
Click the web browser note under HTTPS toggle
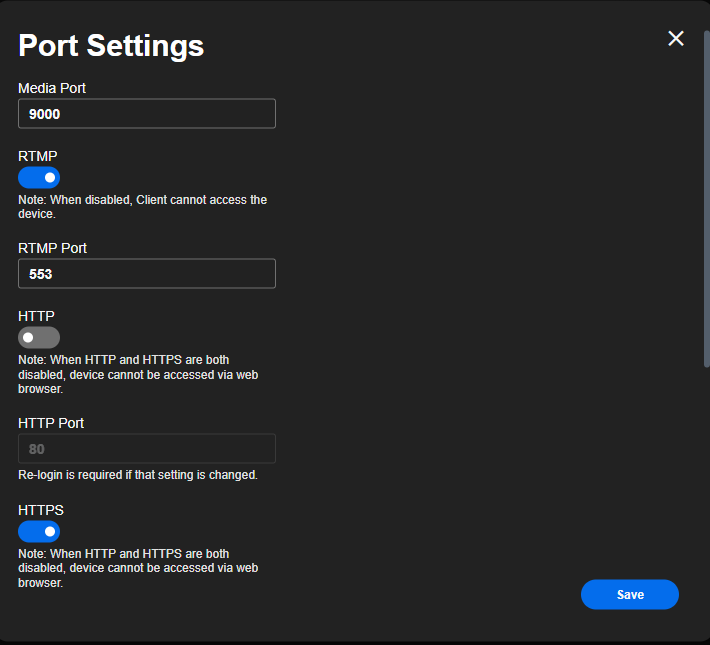point(137,568)
